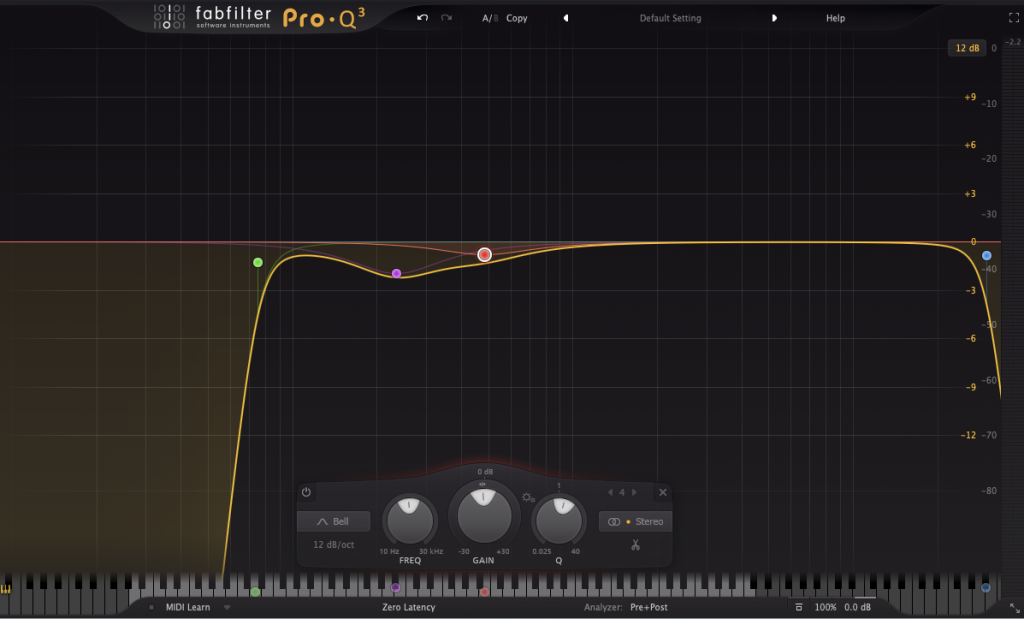The height and width of the screenshot is (619, 1024).
Task: Select the blue high cut band dot
Action: click(x=987, y=255)
